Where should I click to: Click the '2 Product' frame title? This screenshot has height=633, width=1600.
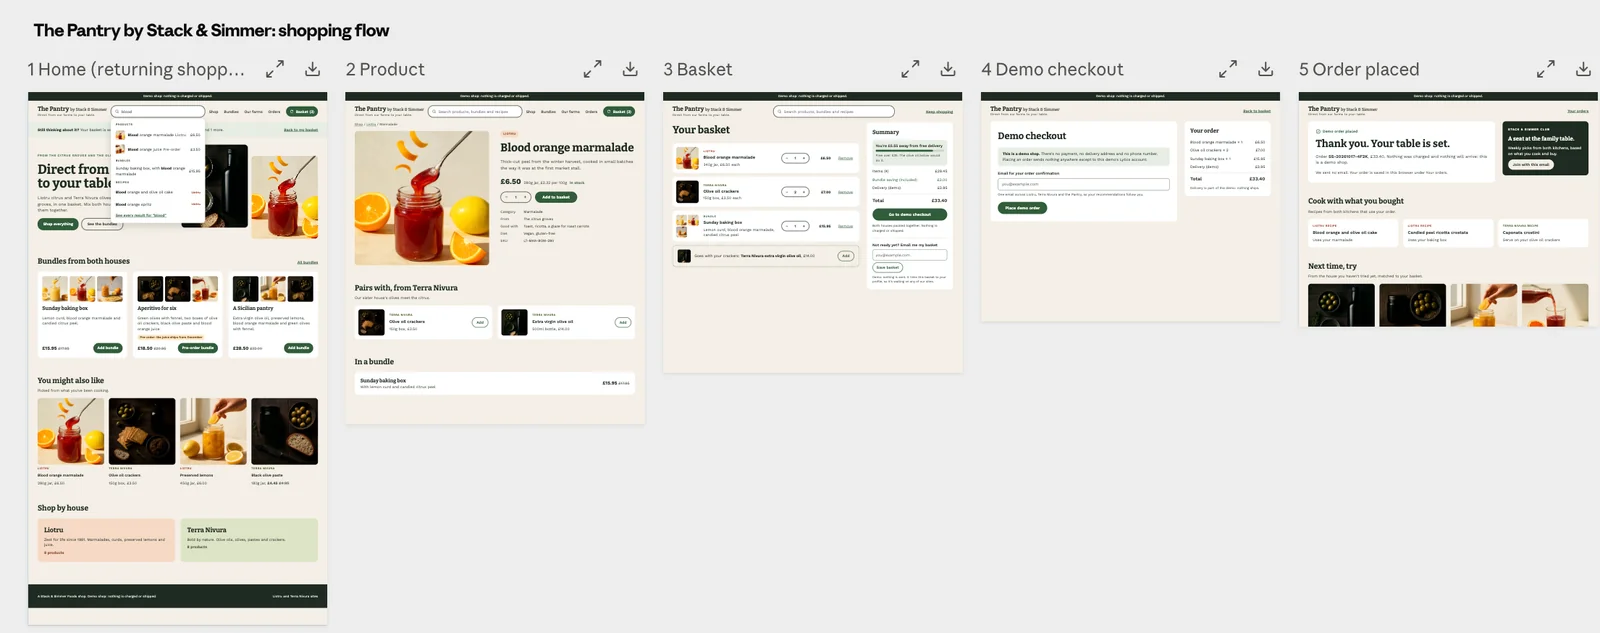tap(385, 69)
